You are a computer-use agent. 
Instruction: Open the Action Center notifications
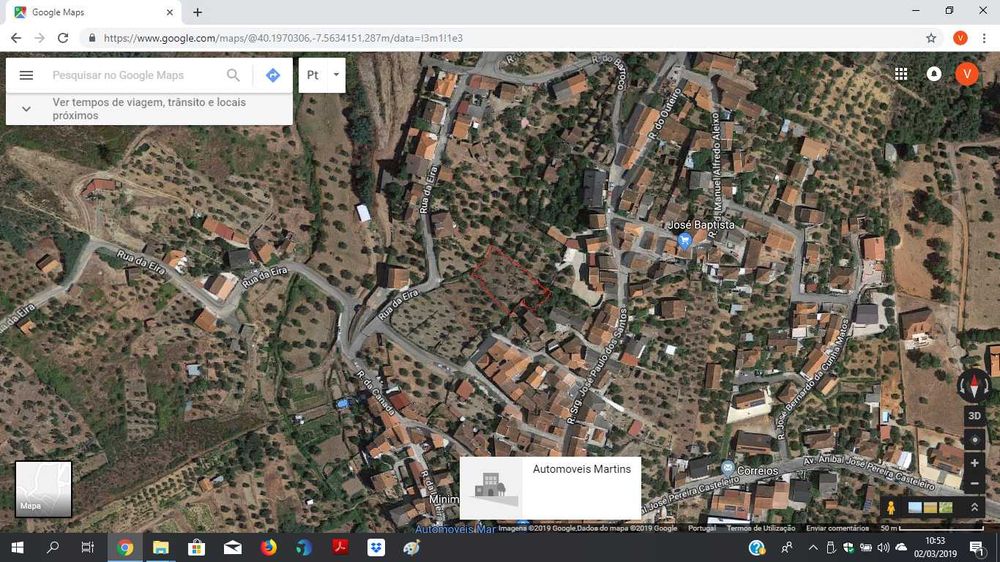[x=976, y=547]
